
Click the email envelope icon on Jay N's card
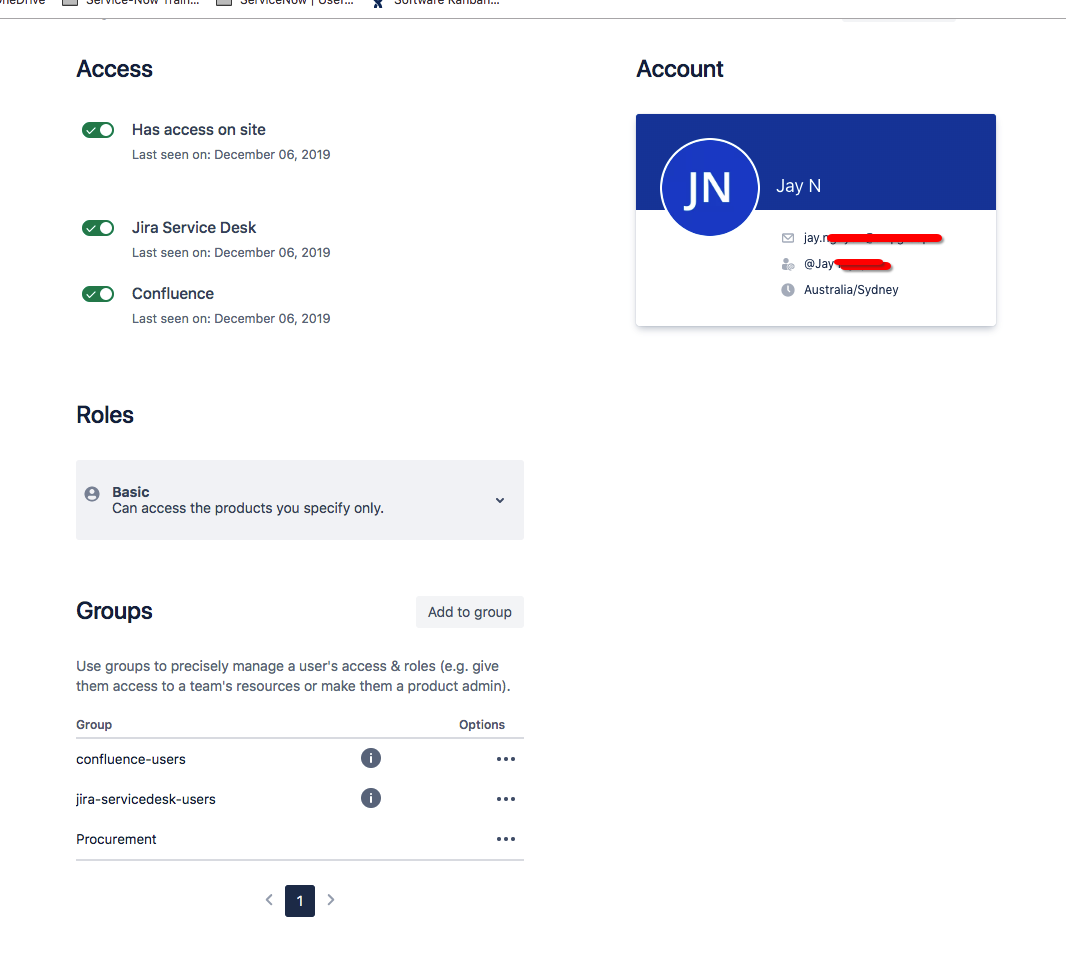[x=786, y=237]
